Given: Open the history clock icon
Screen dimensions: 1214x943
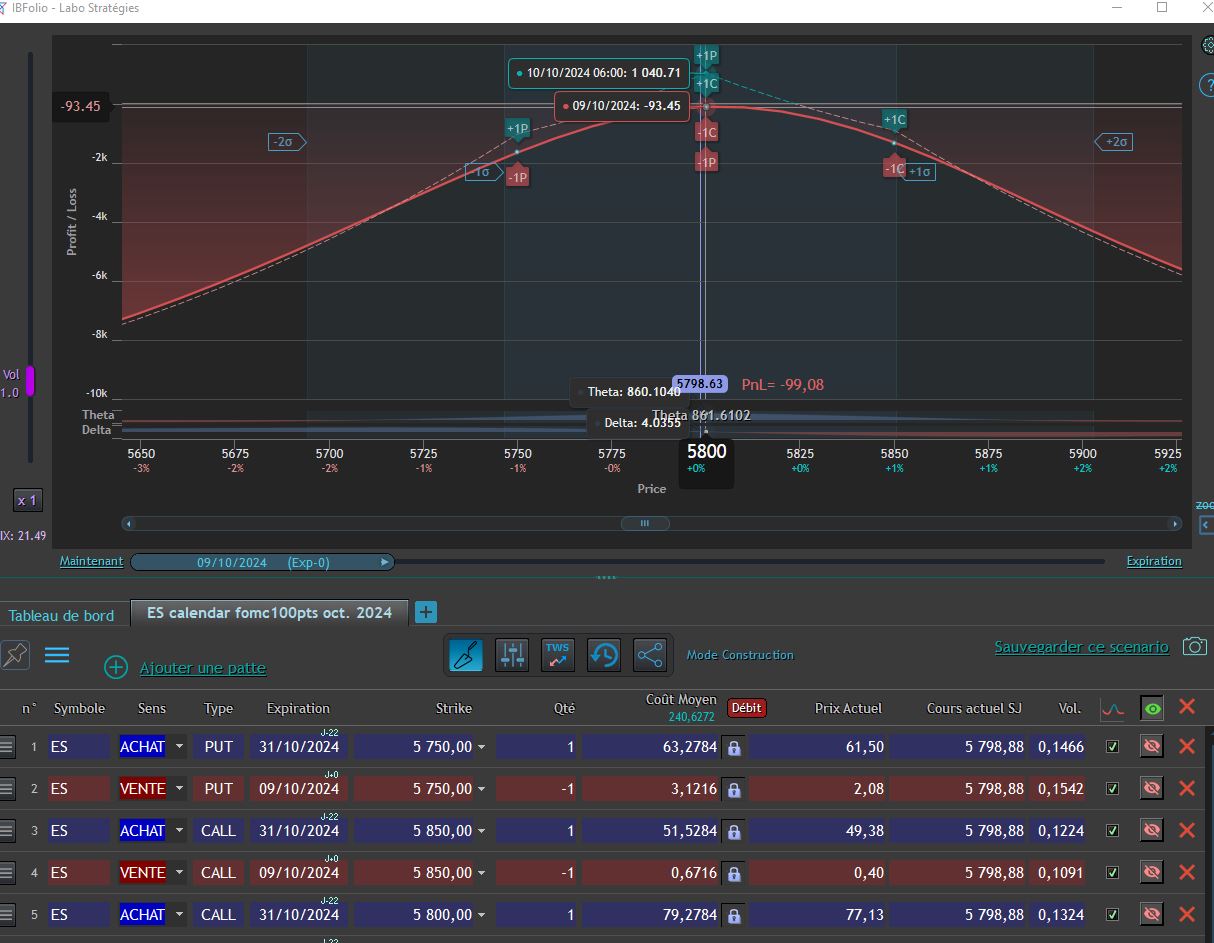Looking at the screenshot, I should click(x=604, y=655).
